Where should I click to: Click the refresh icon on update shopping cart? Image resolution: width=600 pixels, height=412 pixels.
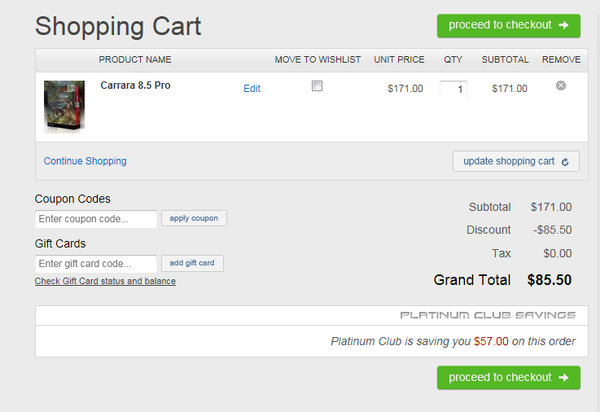pyautogui.click(x=565, y=161)
